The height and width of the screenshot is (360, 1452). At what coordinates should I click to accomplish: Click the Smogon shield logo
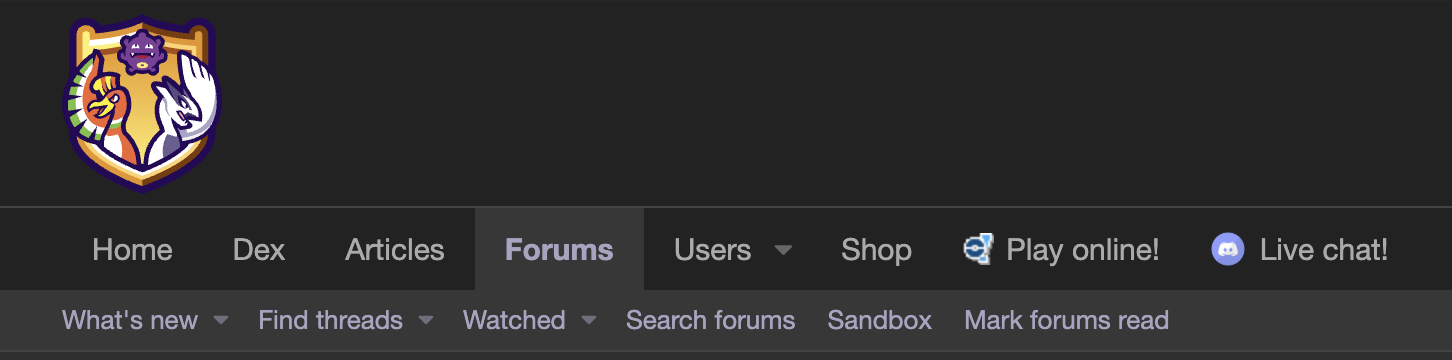point(142,103)
